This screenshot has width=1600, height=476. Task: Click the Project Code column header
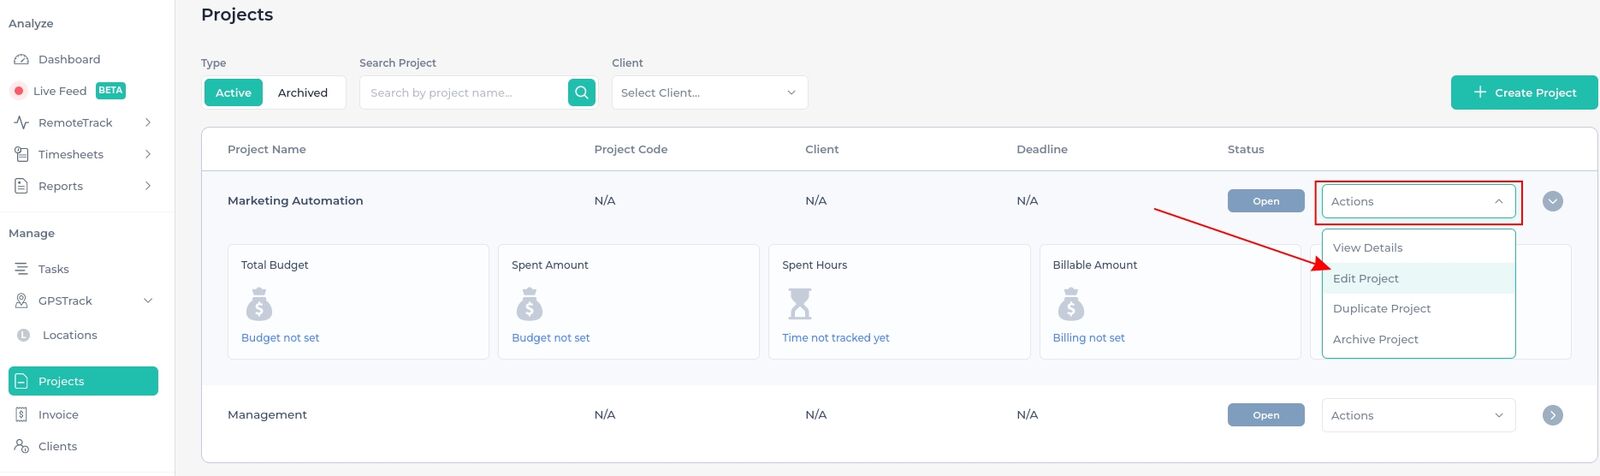pyautogui.click(x=631, y=149)
